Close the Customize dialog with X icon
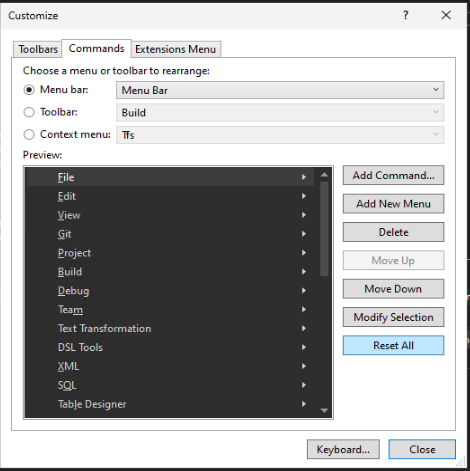This screenshot has width=470, height=471. (446, 15)
